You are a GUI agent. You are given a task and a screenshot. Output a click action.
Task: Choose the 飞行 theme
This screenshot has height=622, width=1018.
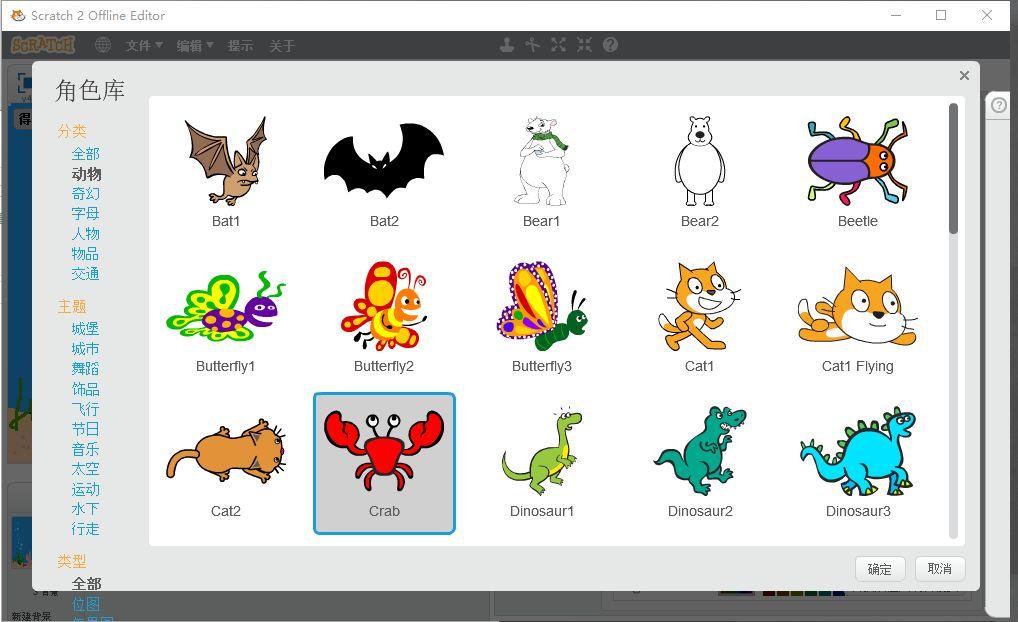(86, 409)
